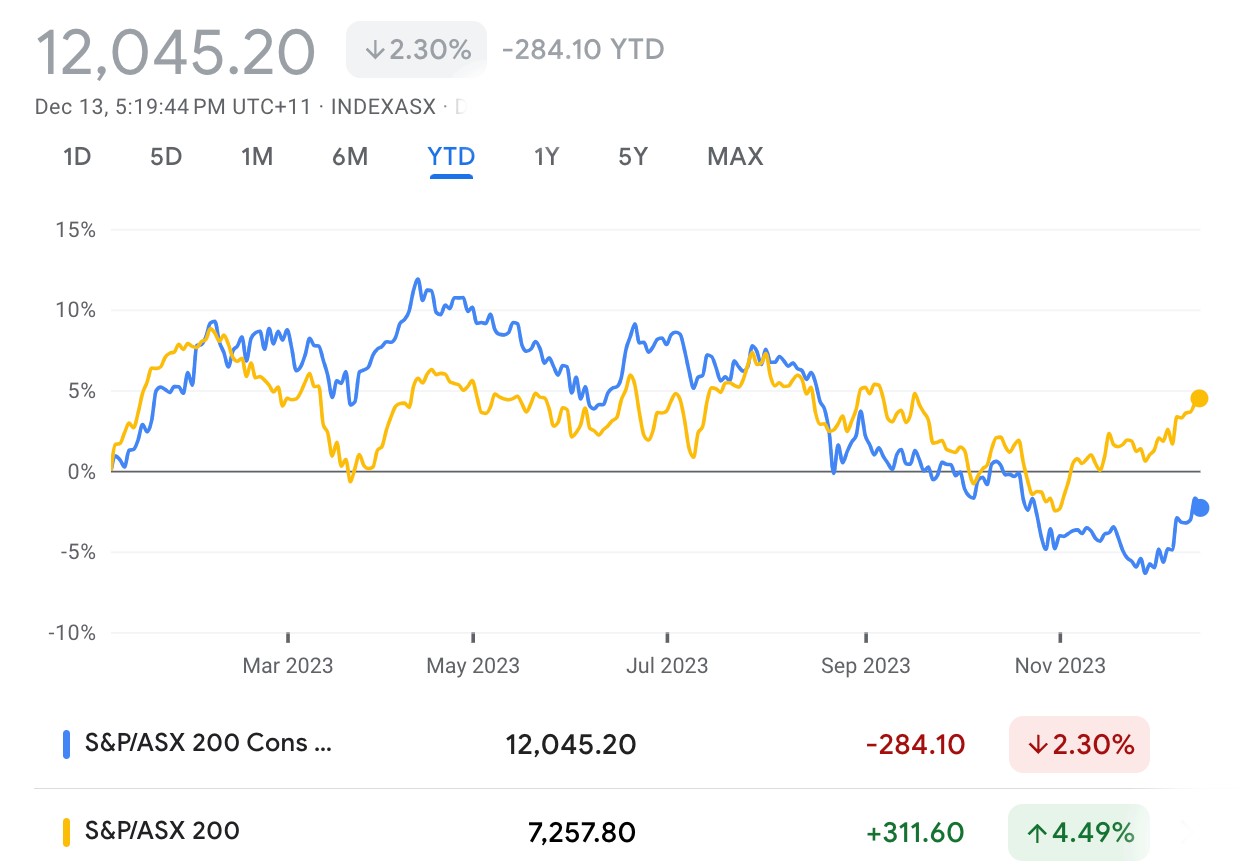Show the MAX time range
This screenshot has height=864, width=1256.
[x=735, y=157]
